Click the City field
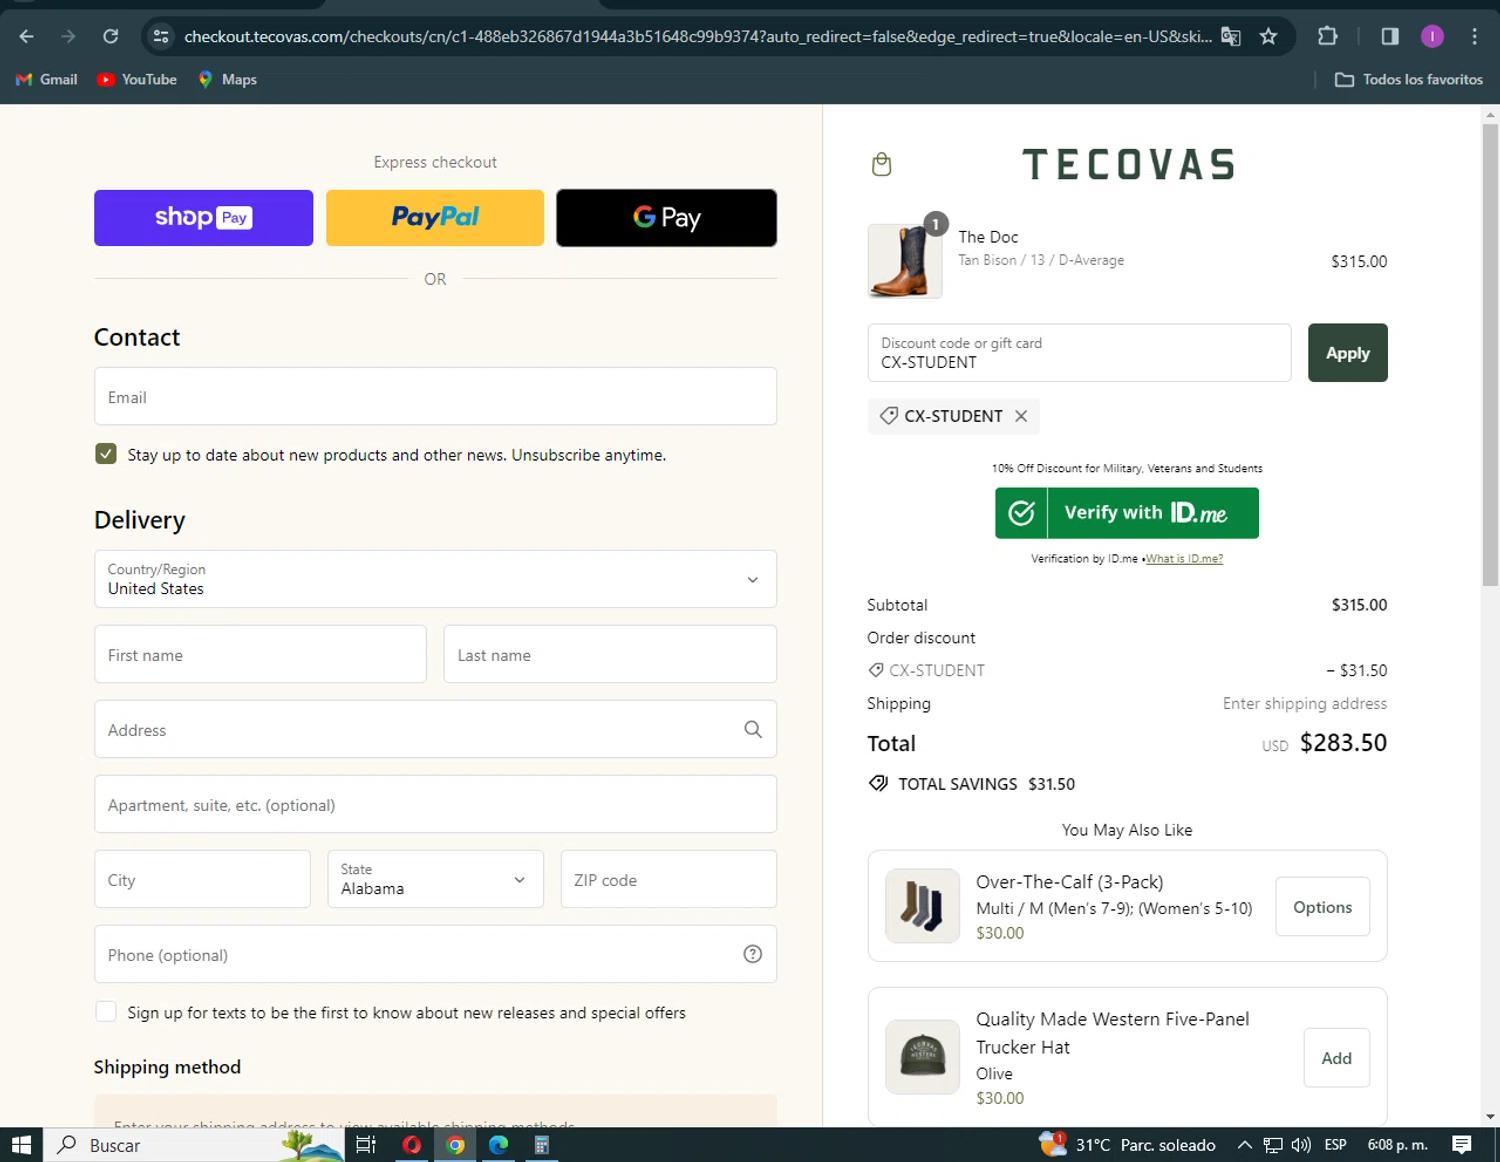This screenshot has width=1500, height=1162. pyautogui.click(x=202, y=879)
